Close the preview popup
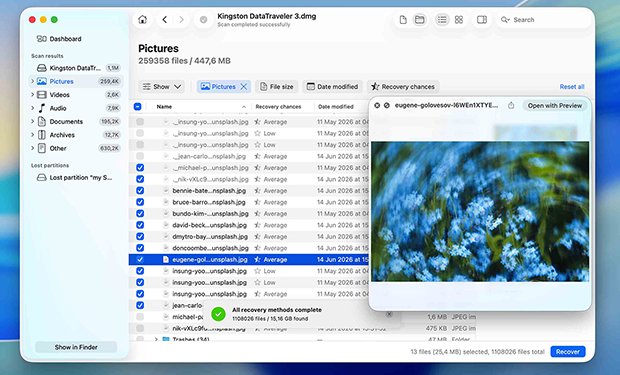This screenshot has width=620, height=375. point(377,105)
